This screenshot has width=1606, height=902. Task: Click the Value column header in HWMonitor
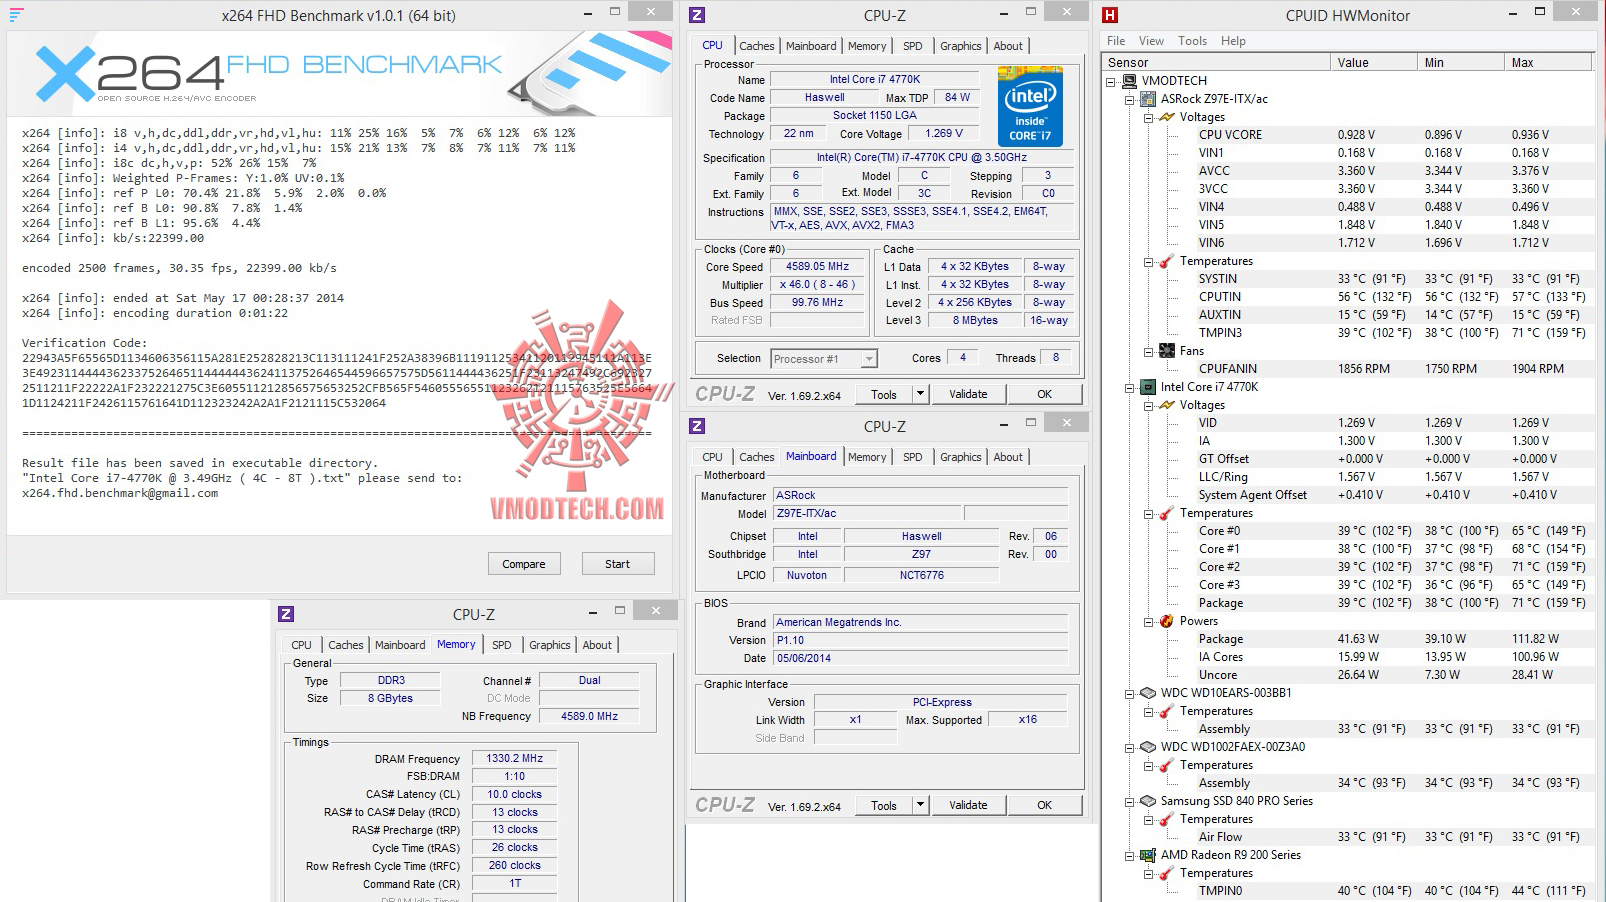[x=1373, y=62]
